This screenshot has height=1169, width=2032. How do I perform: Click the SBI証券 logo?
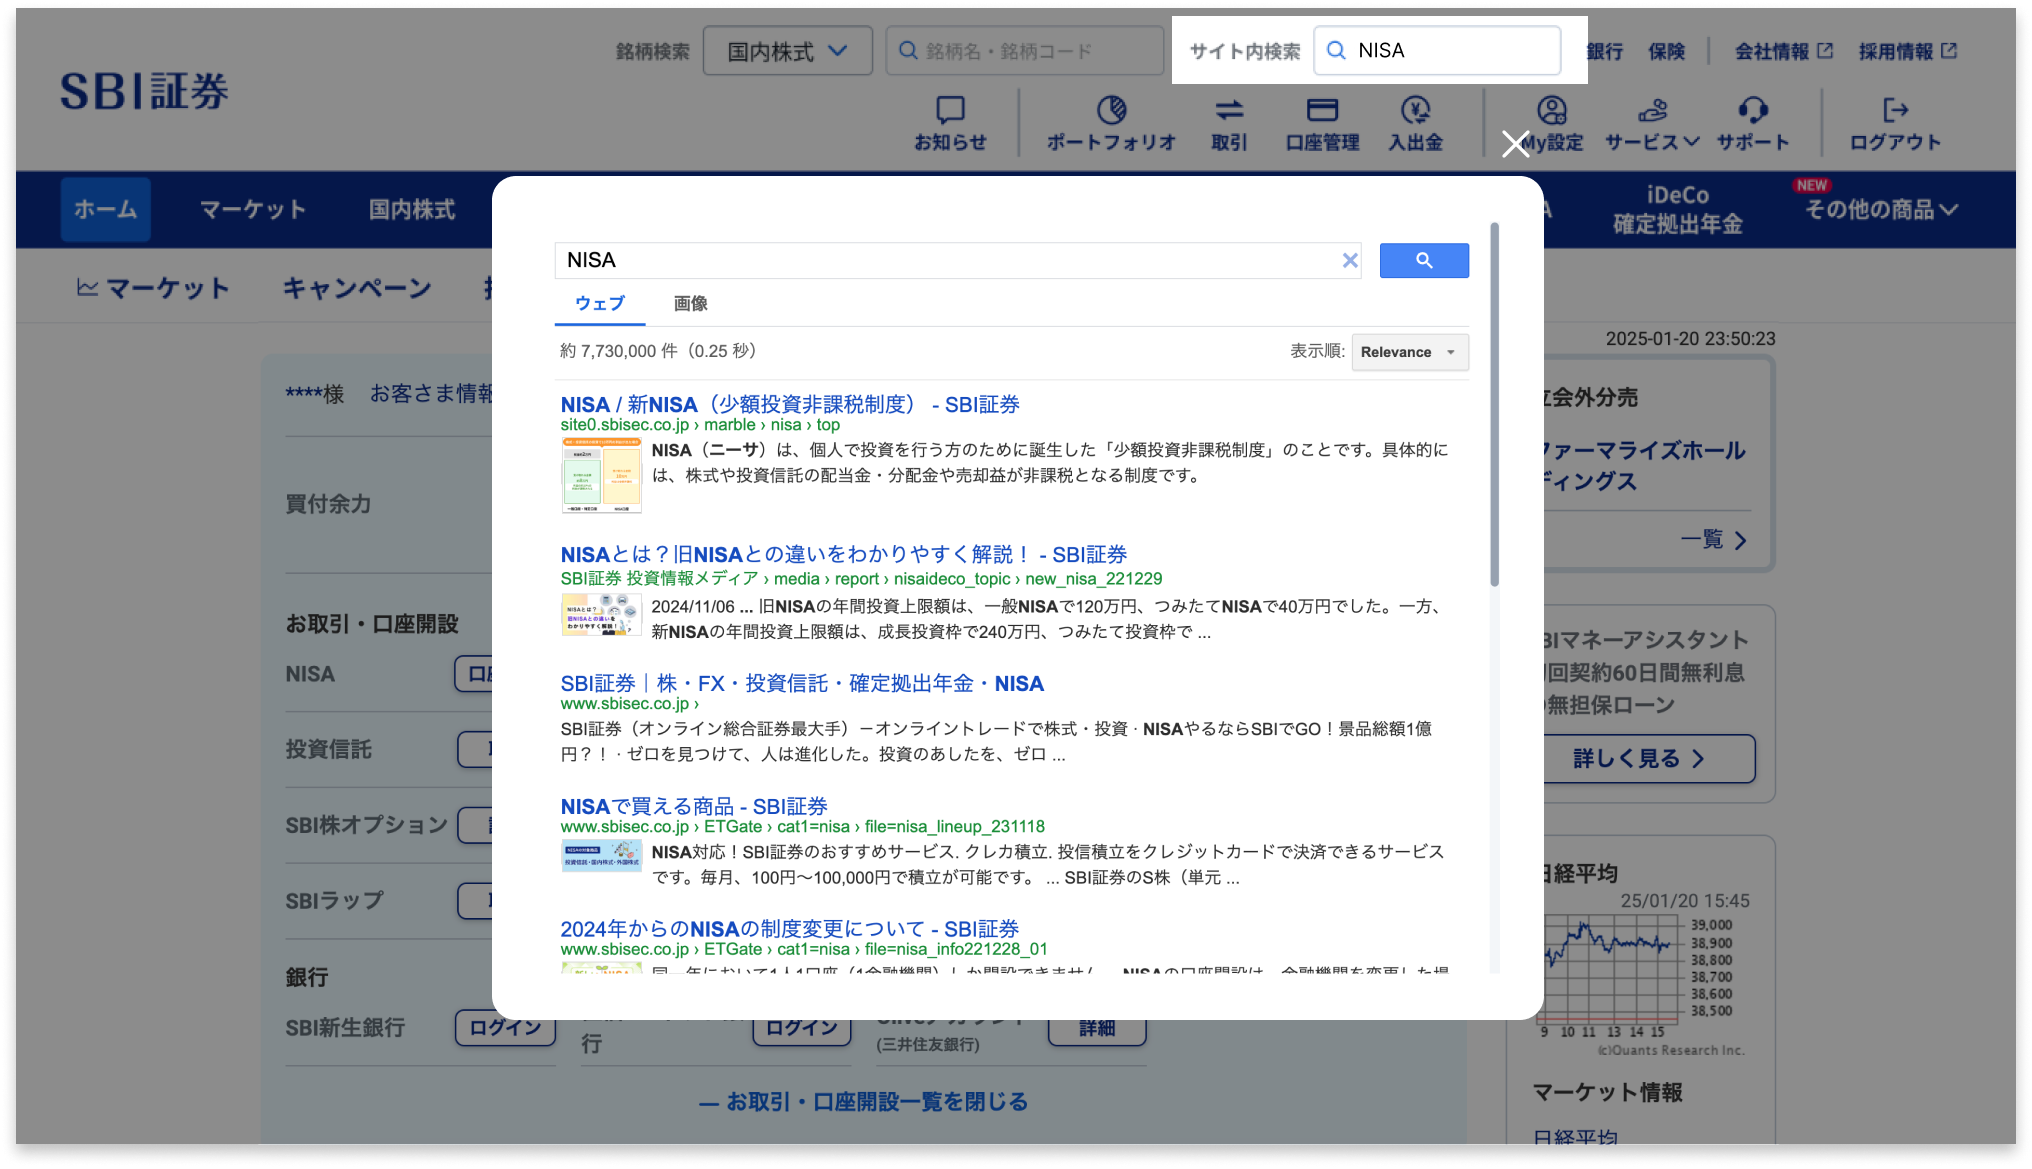click(144, 91)
